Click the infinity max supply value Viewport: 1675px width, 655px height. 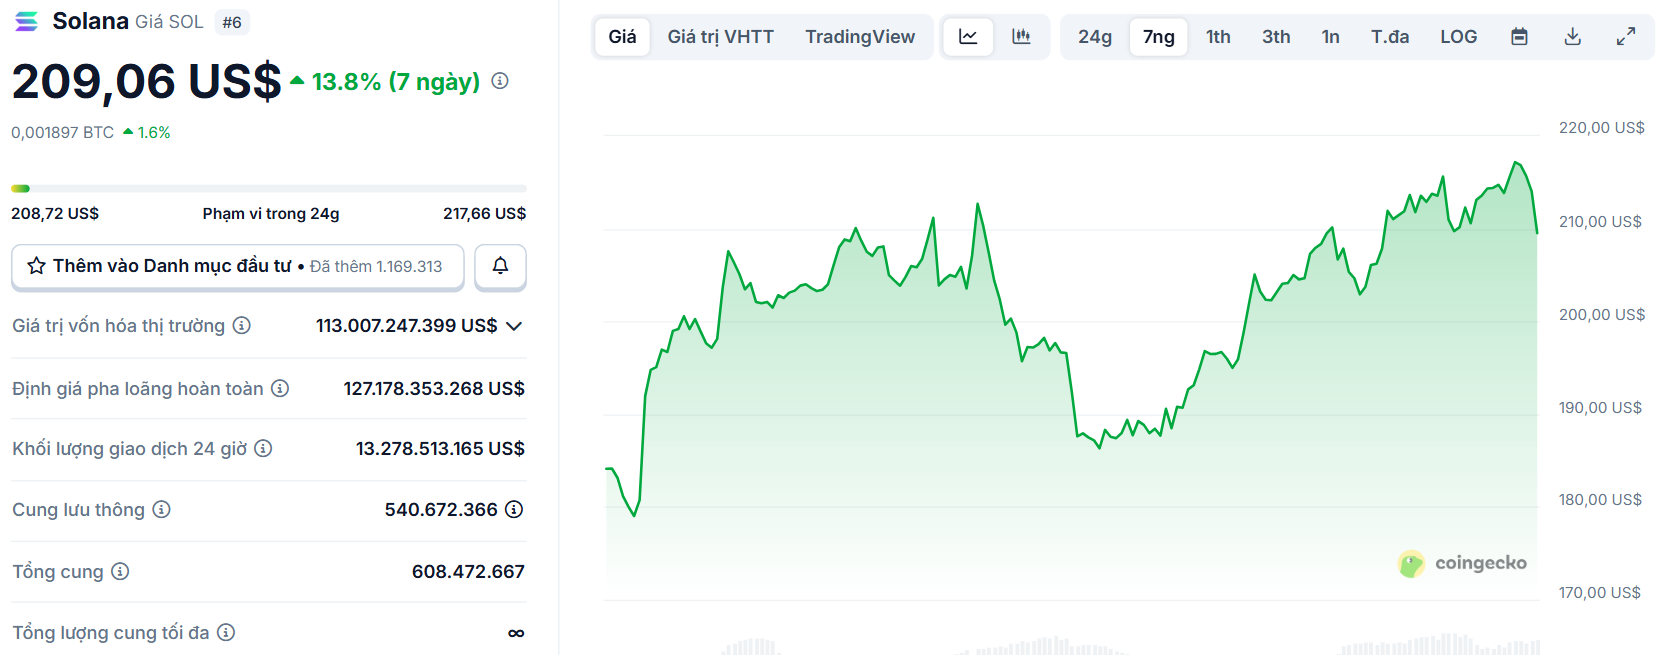pyautogui.click(x=516, y=633)
